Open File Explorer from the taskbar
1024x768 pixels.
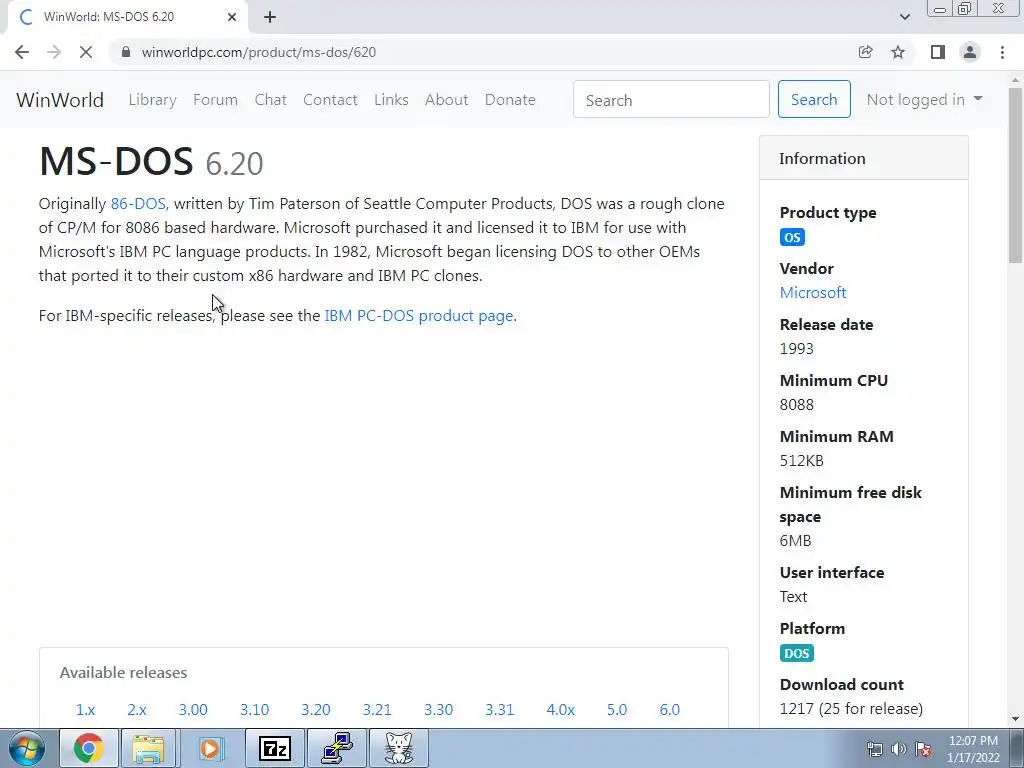pos(148,748)
